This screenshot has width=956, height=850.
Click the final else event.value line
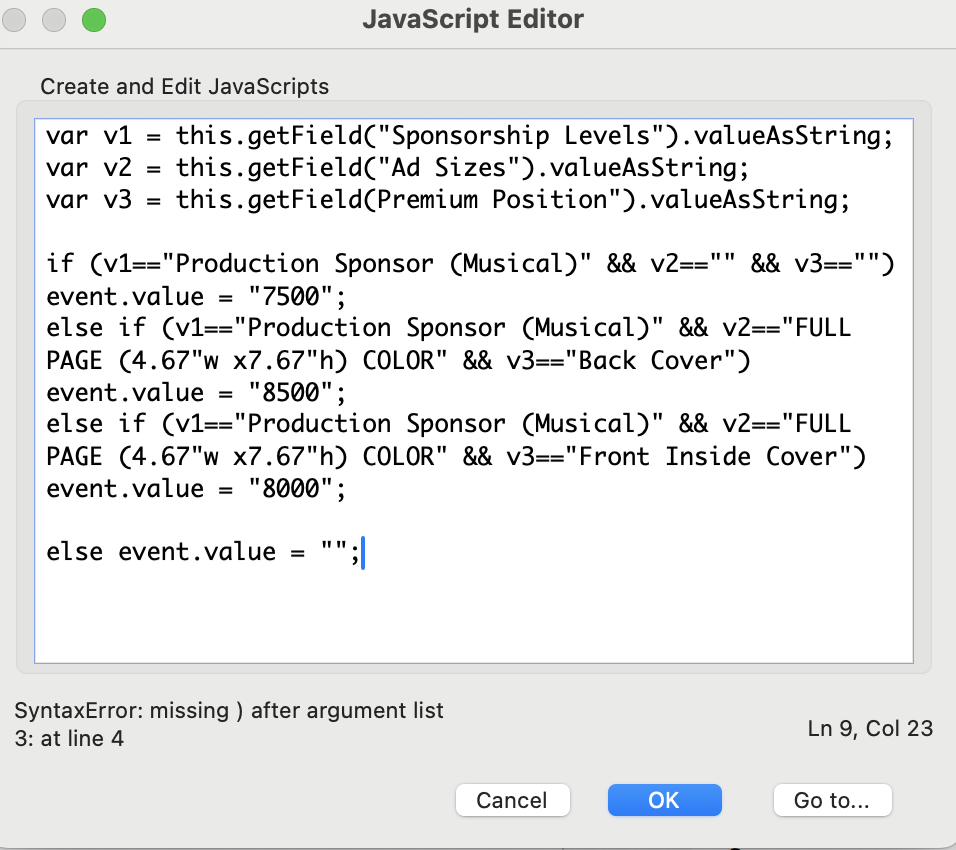pos(202,552)
